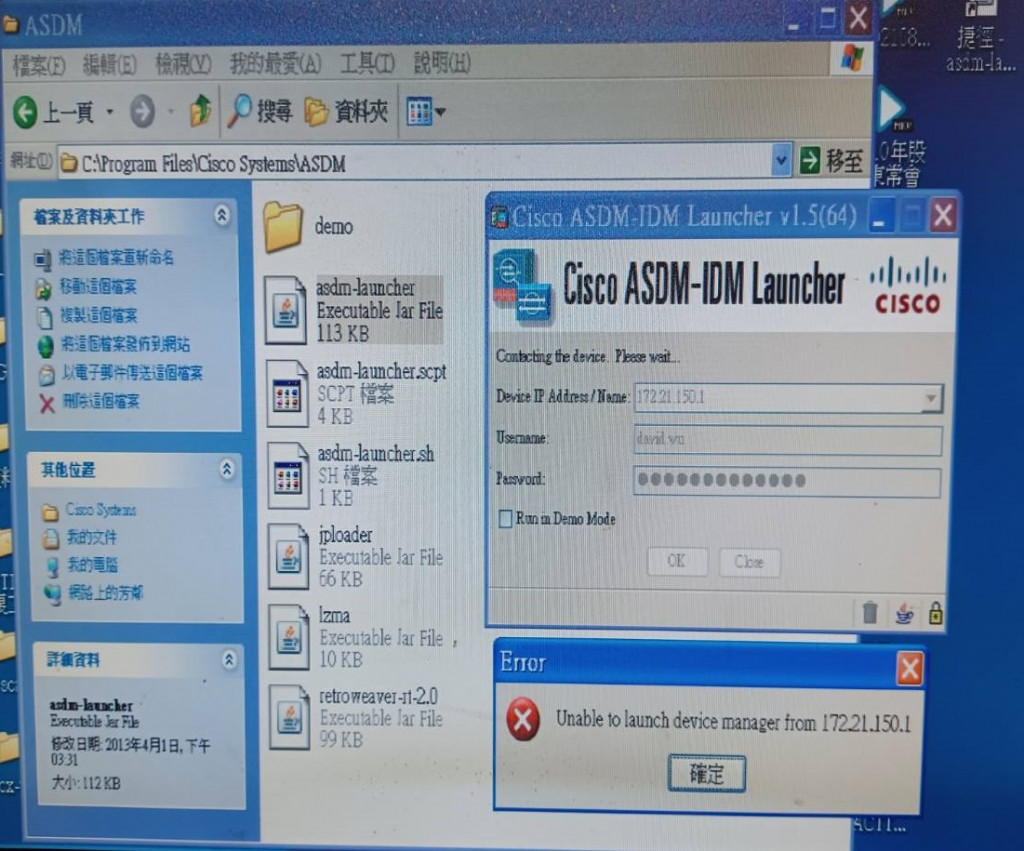Close the Error dialog with X

click(909, 669)
